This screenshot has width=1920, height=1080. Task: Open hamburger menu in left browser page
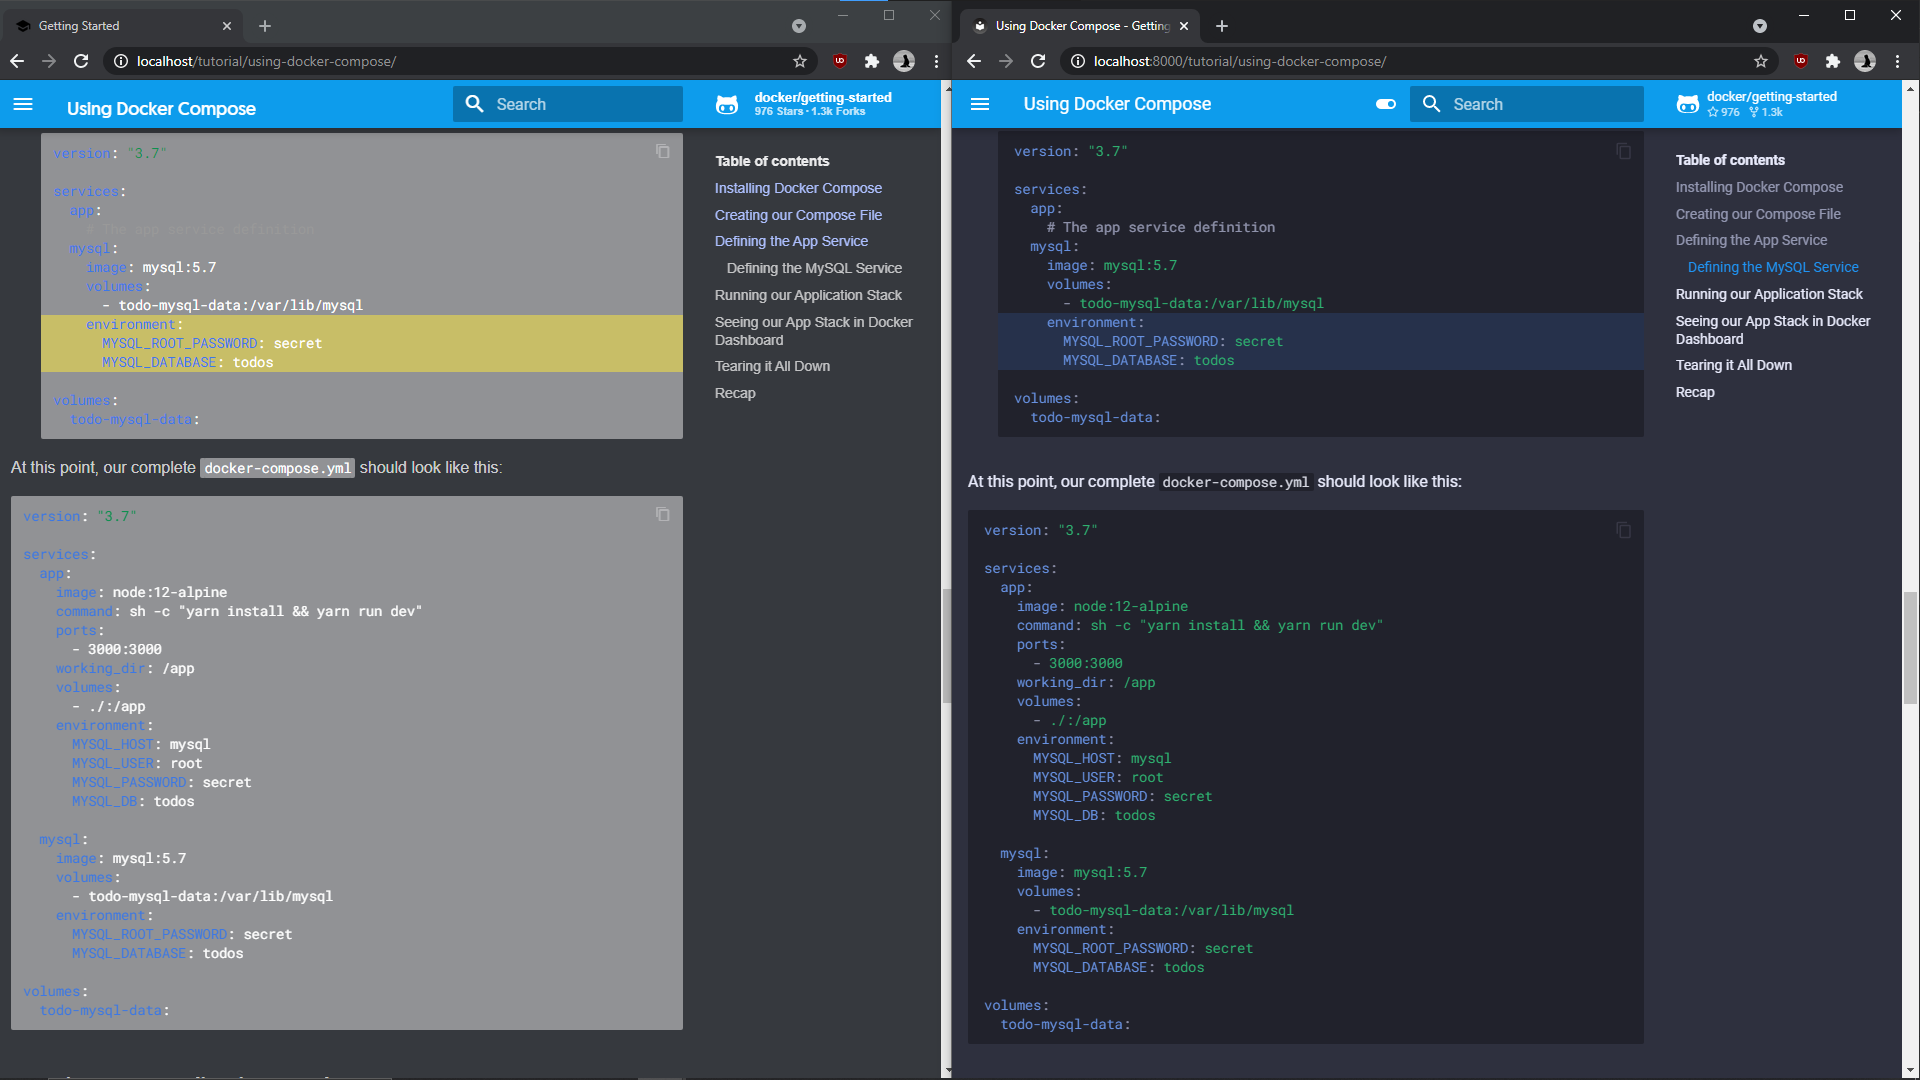point(23,105)
